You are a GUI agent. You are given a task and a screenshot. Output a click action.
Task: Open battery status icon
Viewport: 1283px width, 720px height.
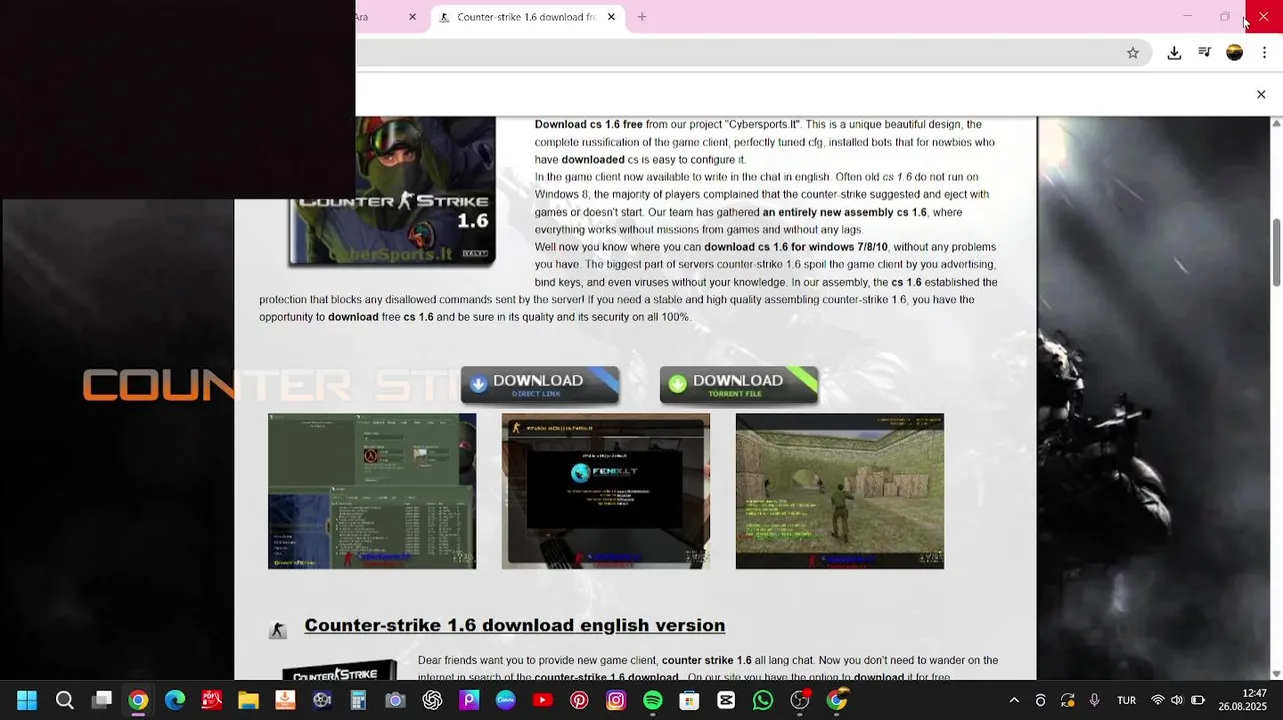click(1198, 701)
